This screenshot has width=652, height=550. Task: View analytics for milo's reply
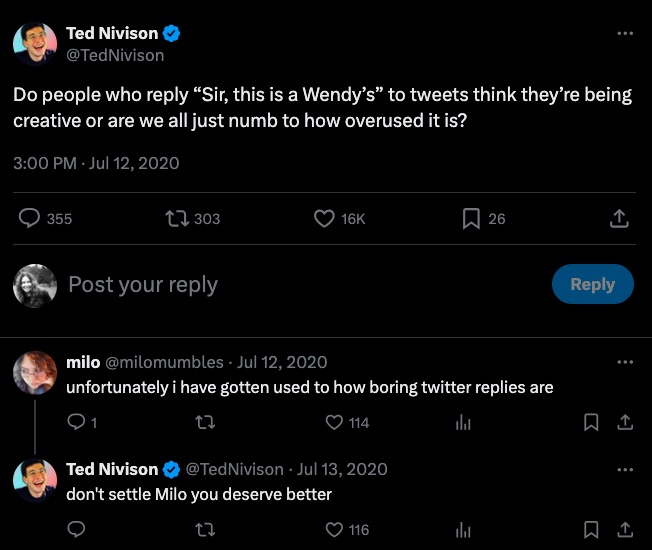463,423
